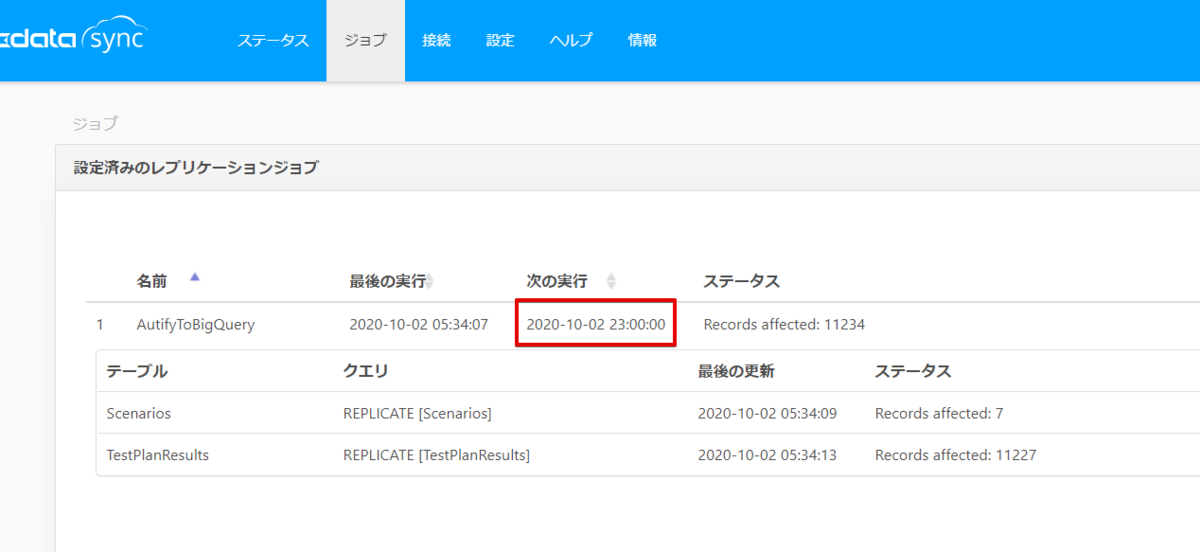
Task: Click the 名前 column header
Action: (152, 281)
